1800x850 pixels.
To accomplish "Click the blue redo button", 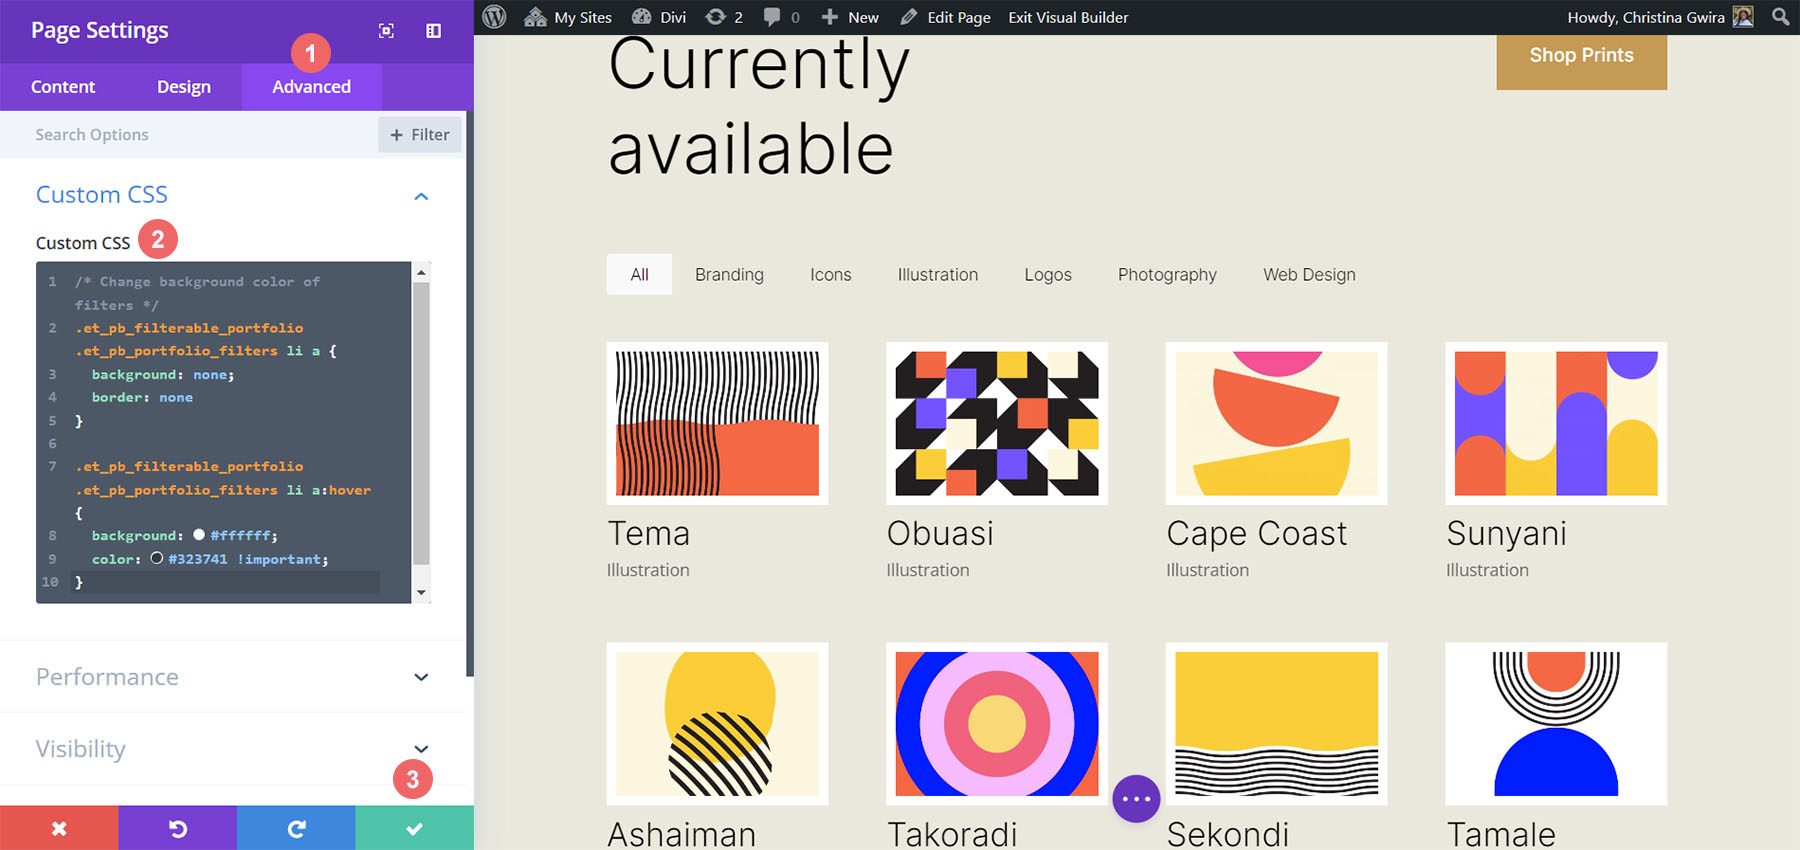I will [x=296, y=828].
